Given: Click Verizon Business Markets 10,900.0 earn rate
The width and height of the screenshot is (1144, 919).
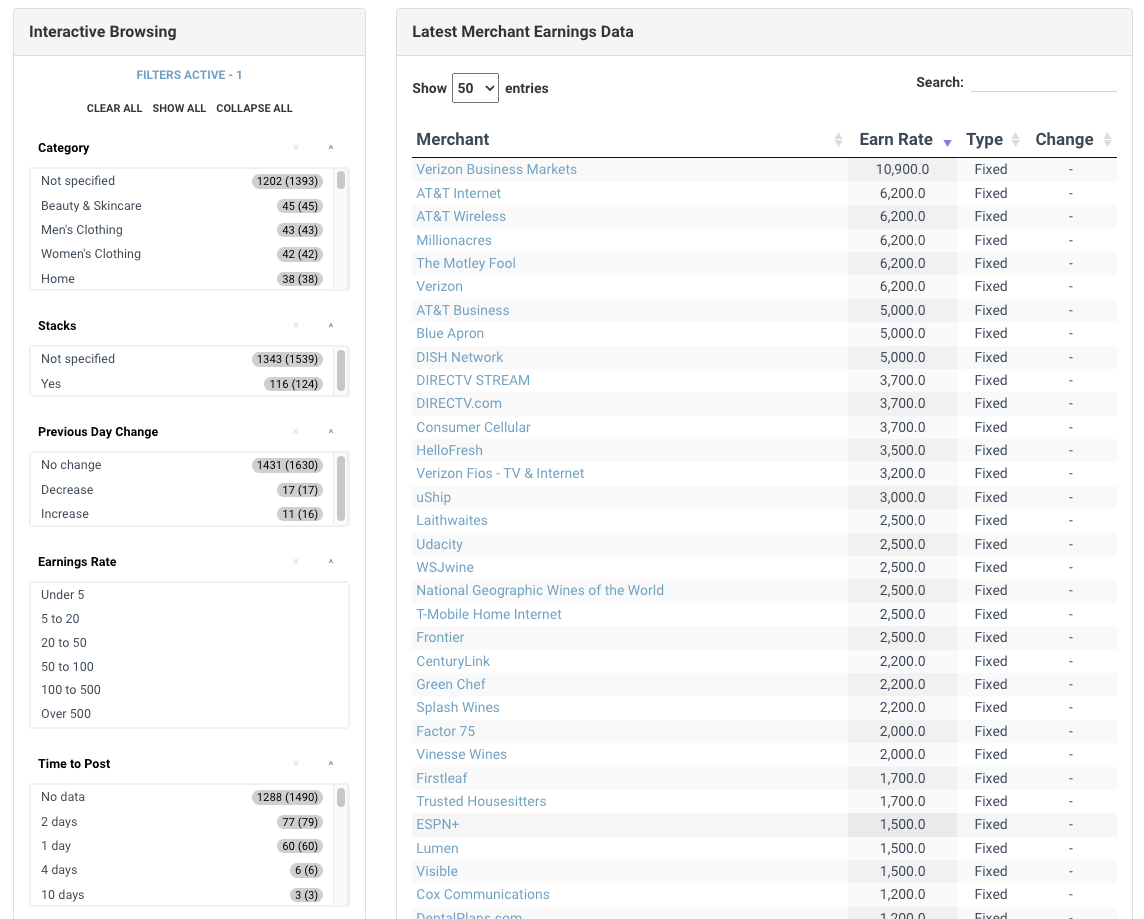Looking at the screenshot, I should coord(903,169).
